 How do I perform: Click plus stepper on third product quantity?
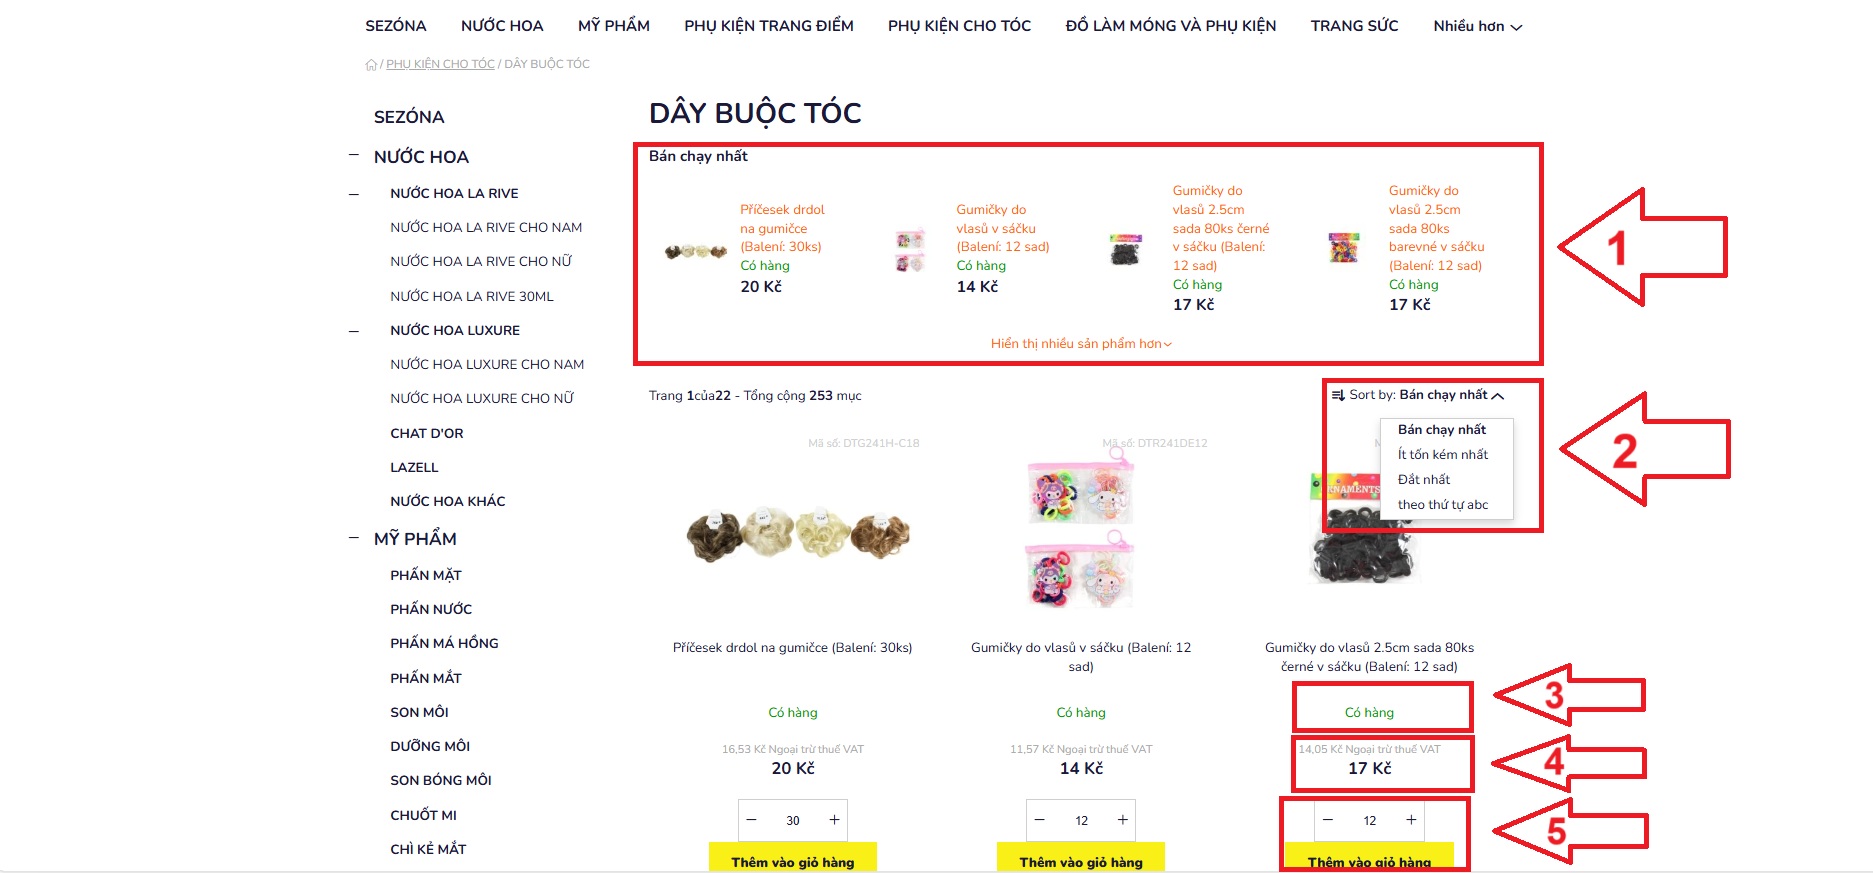click(1411, 820)
